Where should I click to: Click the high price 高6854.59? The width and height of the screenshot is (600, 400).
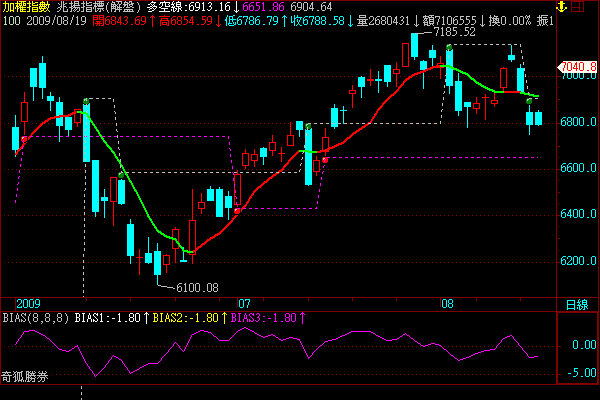pyautogui.click(x=186, y=21)
